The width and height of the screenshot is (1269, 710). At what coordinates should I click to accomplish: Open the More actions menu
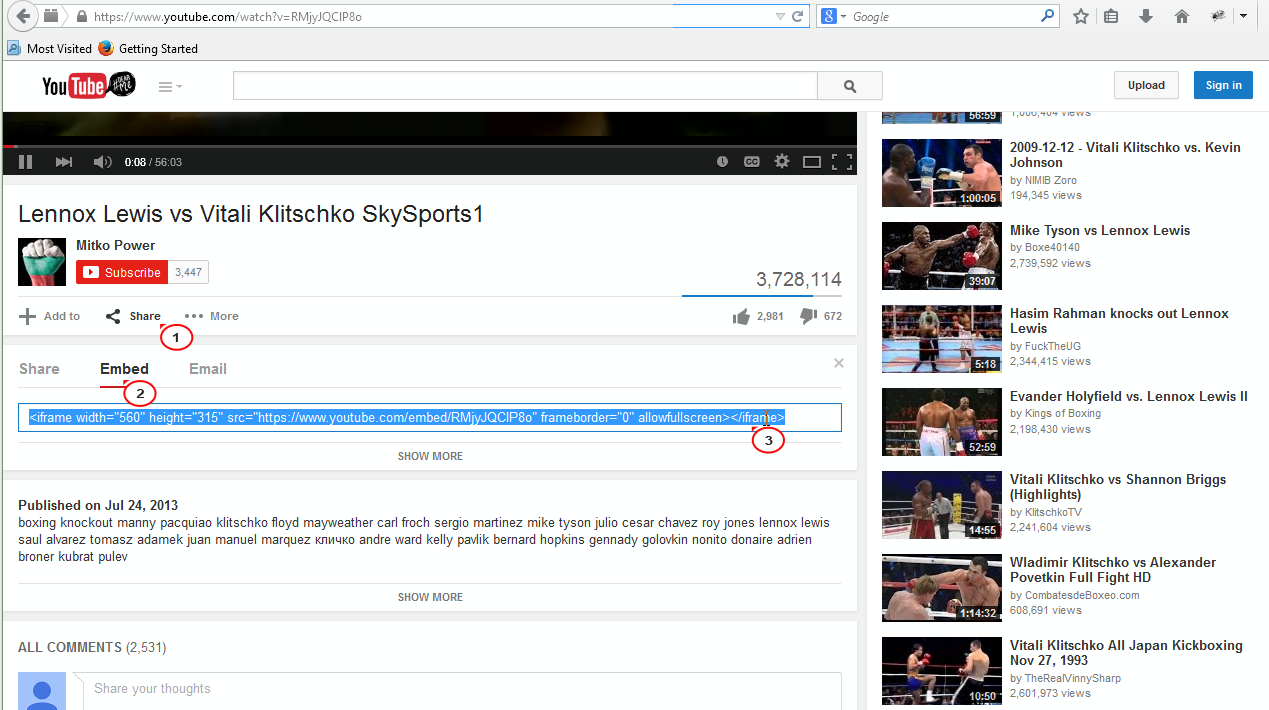point(212,316)
